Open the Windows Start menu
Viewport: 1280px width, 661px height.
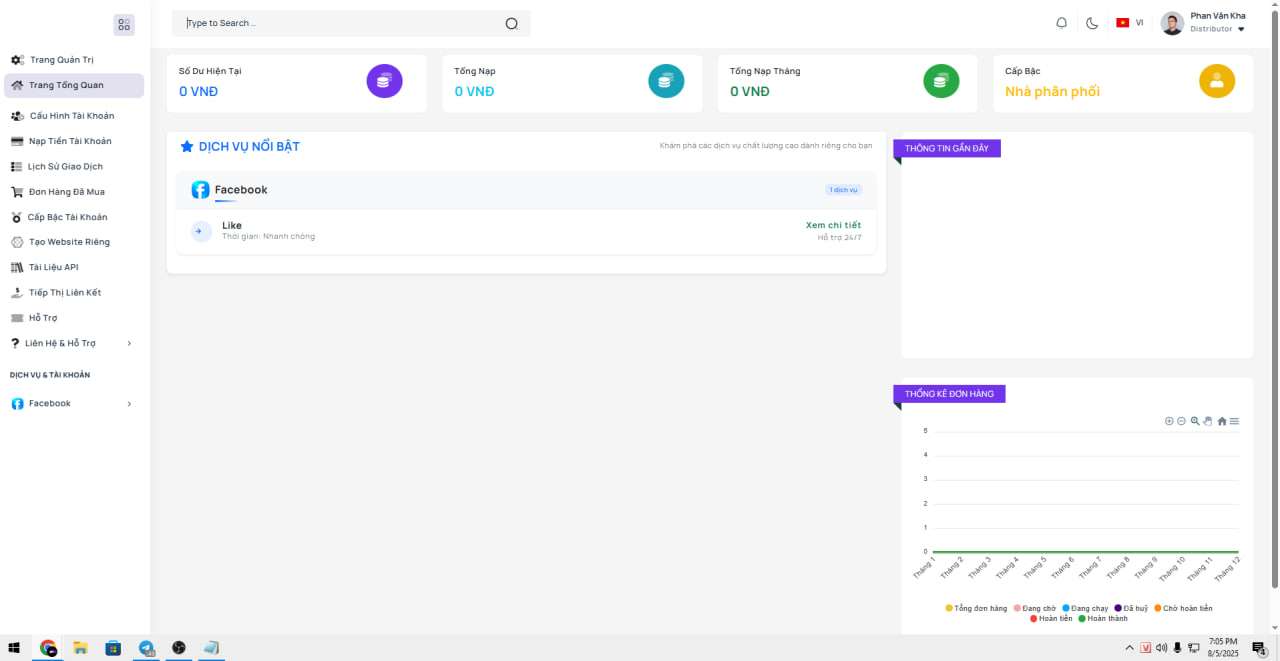click(x=14, y=648)
